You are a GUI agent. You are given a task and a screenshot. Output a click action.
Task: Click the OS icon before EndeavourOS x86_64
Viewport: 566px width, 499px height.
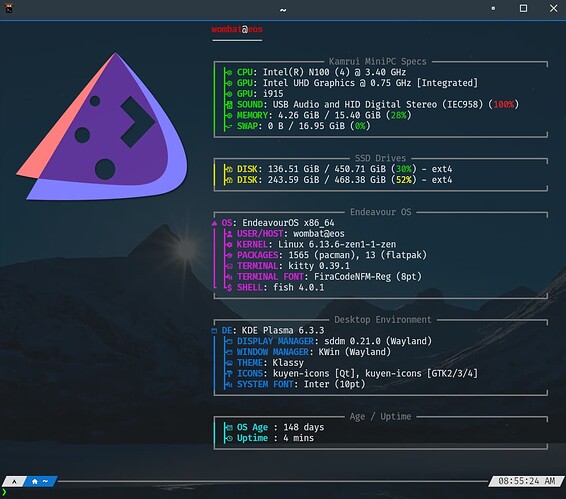click(214, 223)
